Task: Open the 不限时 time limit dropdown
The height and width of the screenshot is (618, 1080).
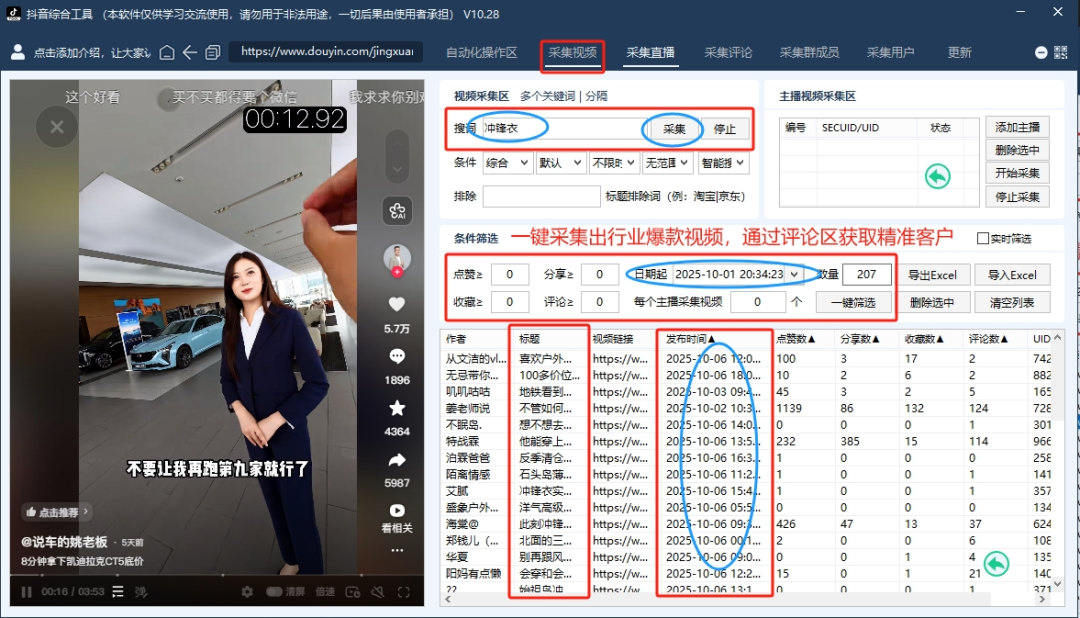Action: [613, 163]
